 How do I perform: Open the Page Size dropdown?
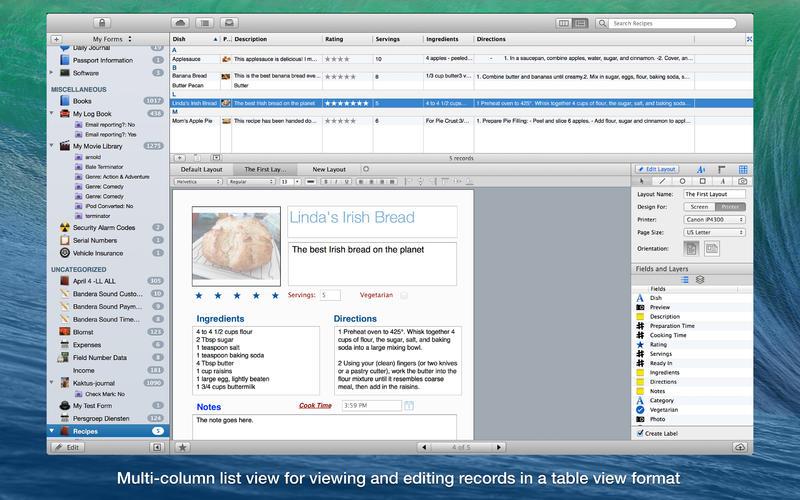(716, 231)
